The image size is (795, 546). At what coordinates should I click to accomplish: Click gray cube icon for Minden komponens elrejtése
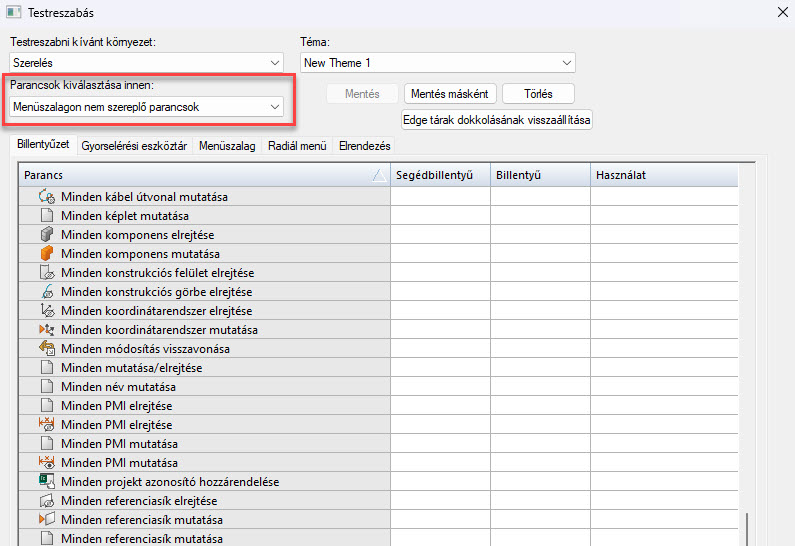click(x=46, y=235)
